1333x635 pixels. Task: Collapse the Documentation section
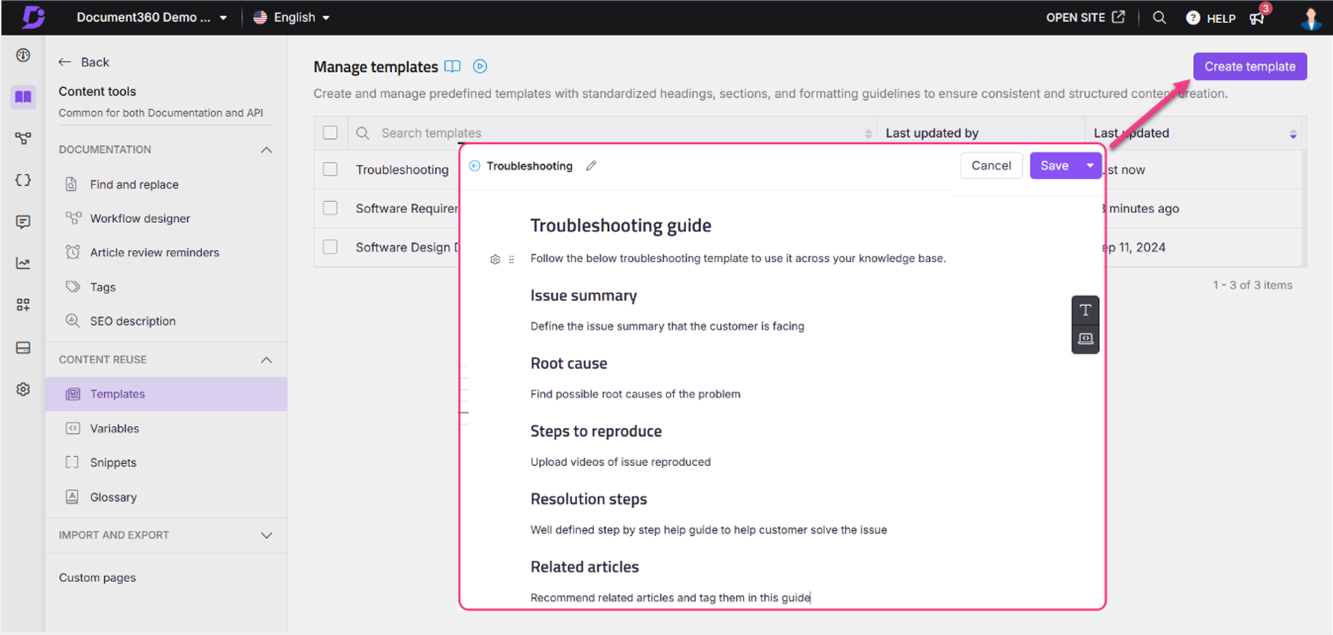click(266, 150)
